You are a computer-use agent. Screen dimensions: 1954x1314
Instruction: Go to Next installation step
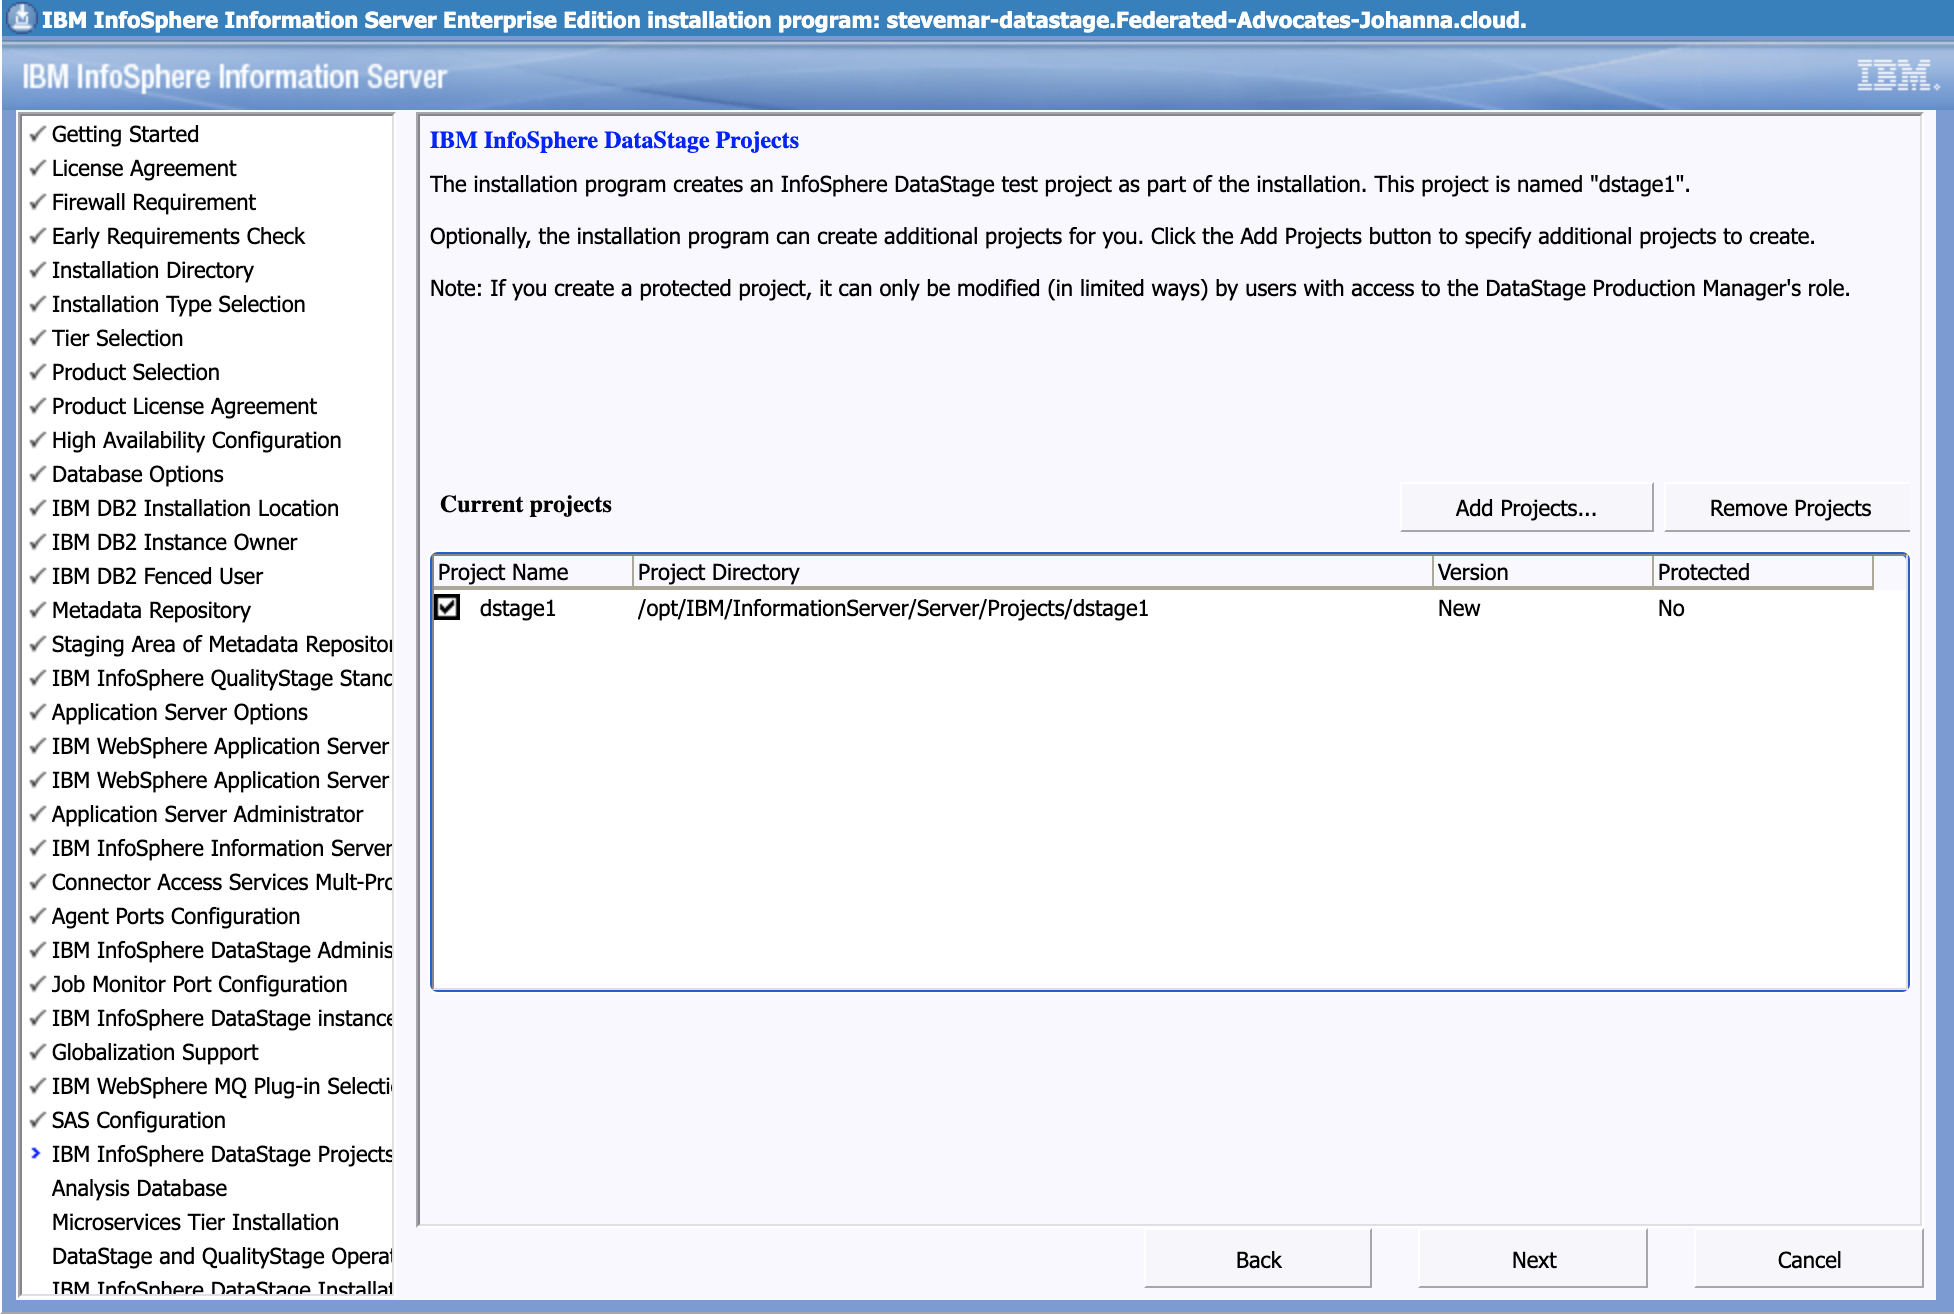tap(1532, 1260)
